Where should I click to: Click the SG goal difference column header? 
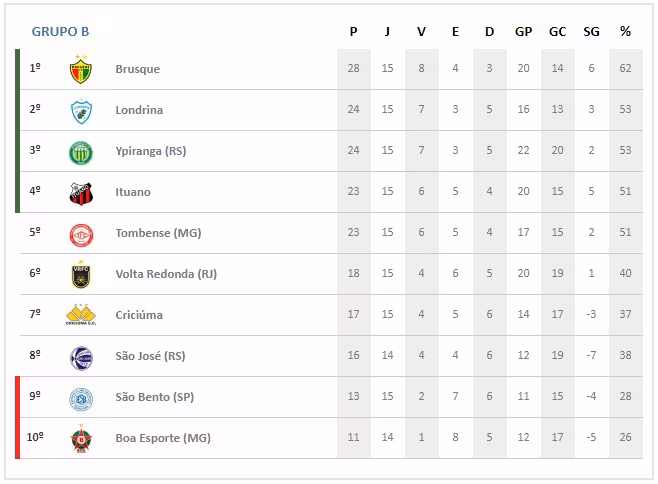[x=591, y=31]
